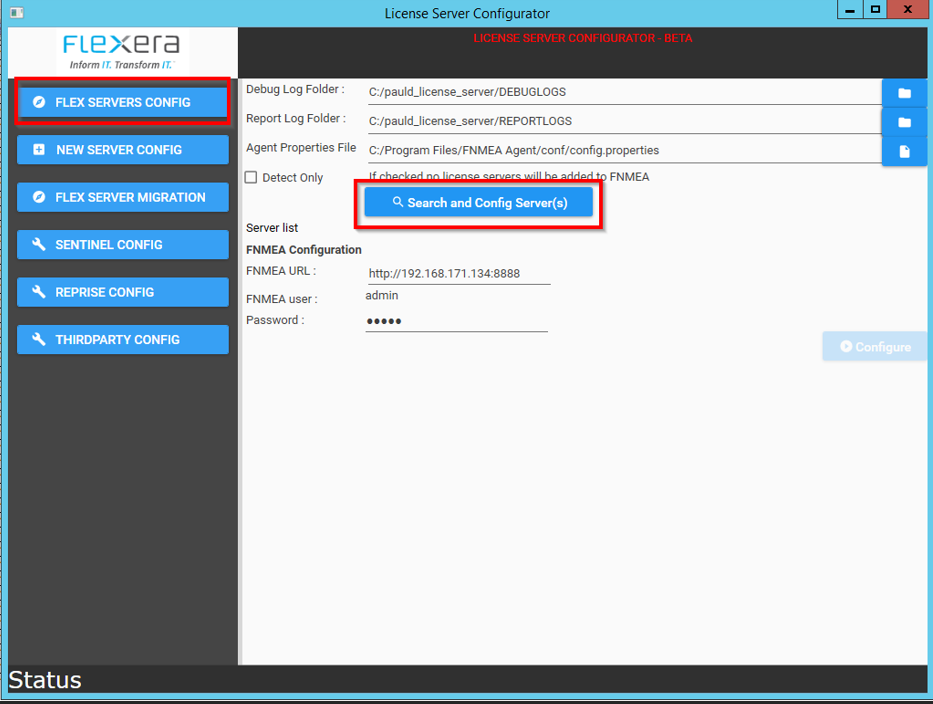Maximize the License Server Configurator window
Viewport: 933px width, 704px height.
coord(875,10)
